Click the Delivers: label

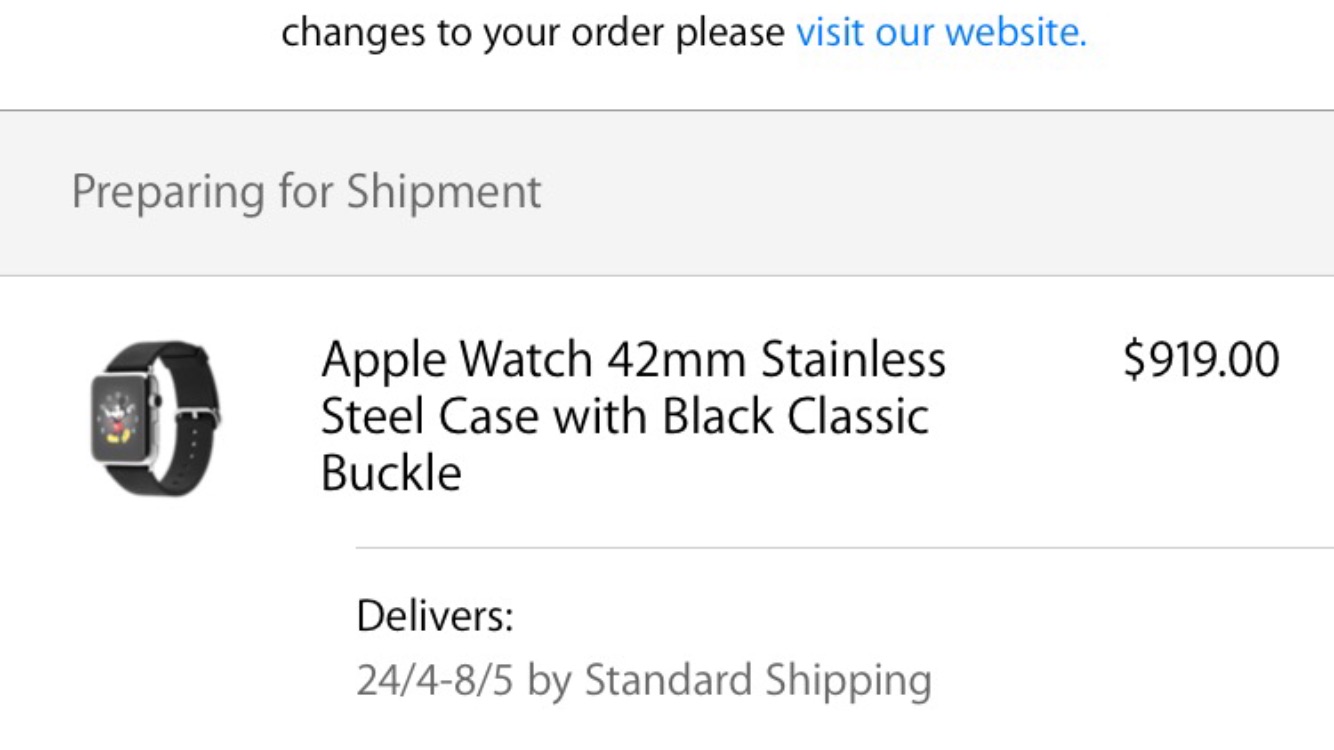(x=435, y=617)
